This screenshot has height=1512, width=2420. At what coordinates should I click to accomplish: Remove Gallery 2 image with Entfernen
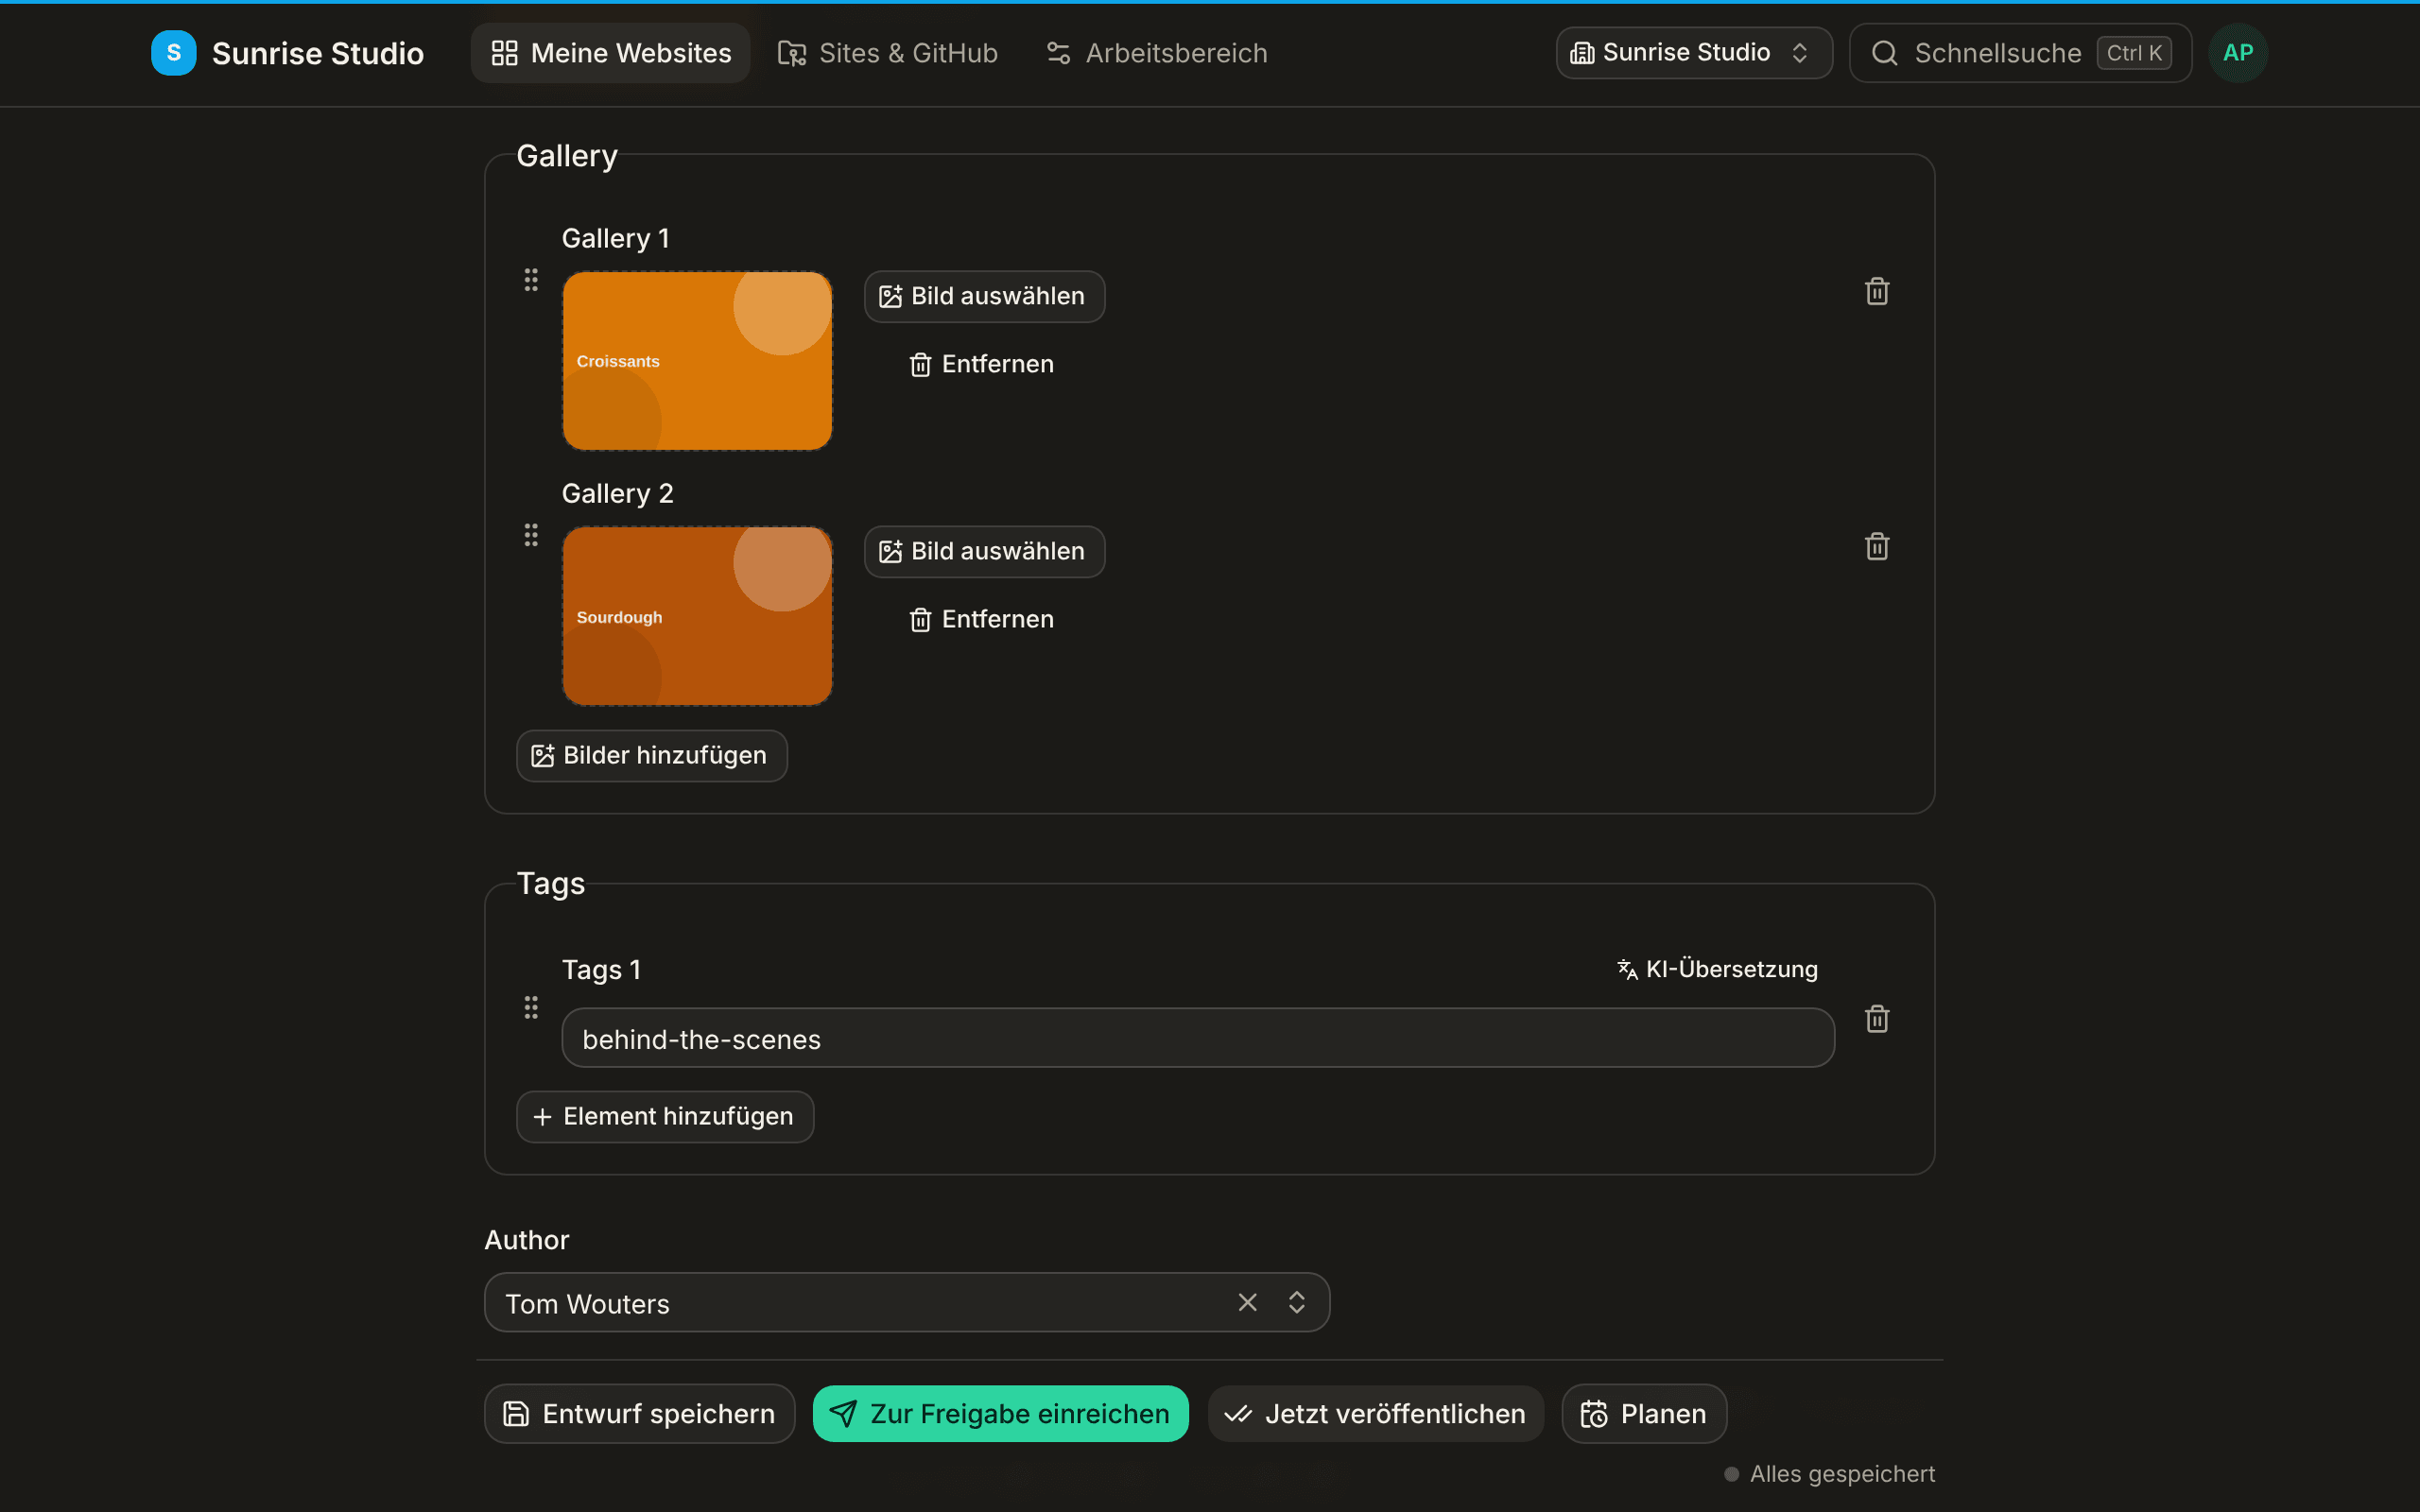point(981,619)
